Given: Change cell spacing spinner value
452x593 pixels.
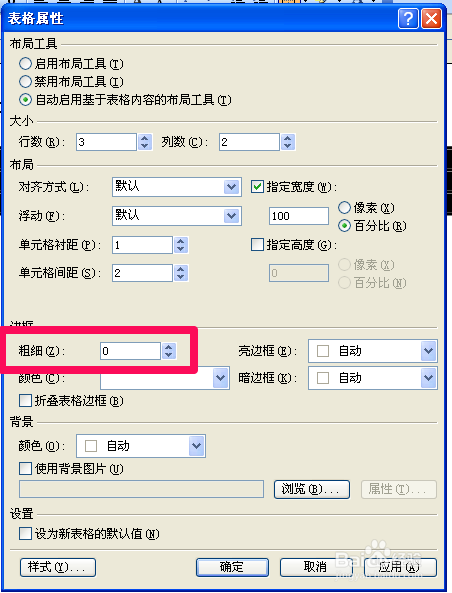Looking at the screenshot, I should point(181,273).
